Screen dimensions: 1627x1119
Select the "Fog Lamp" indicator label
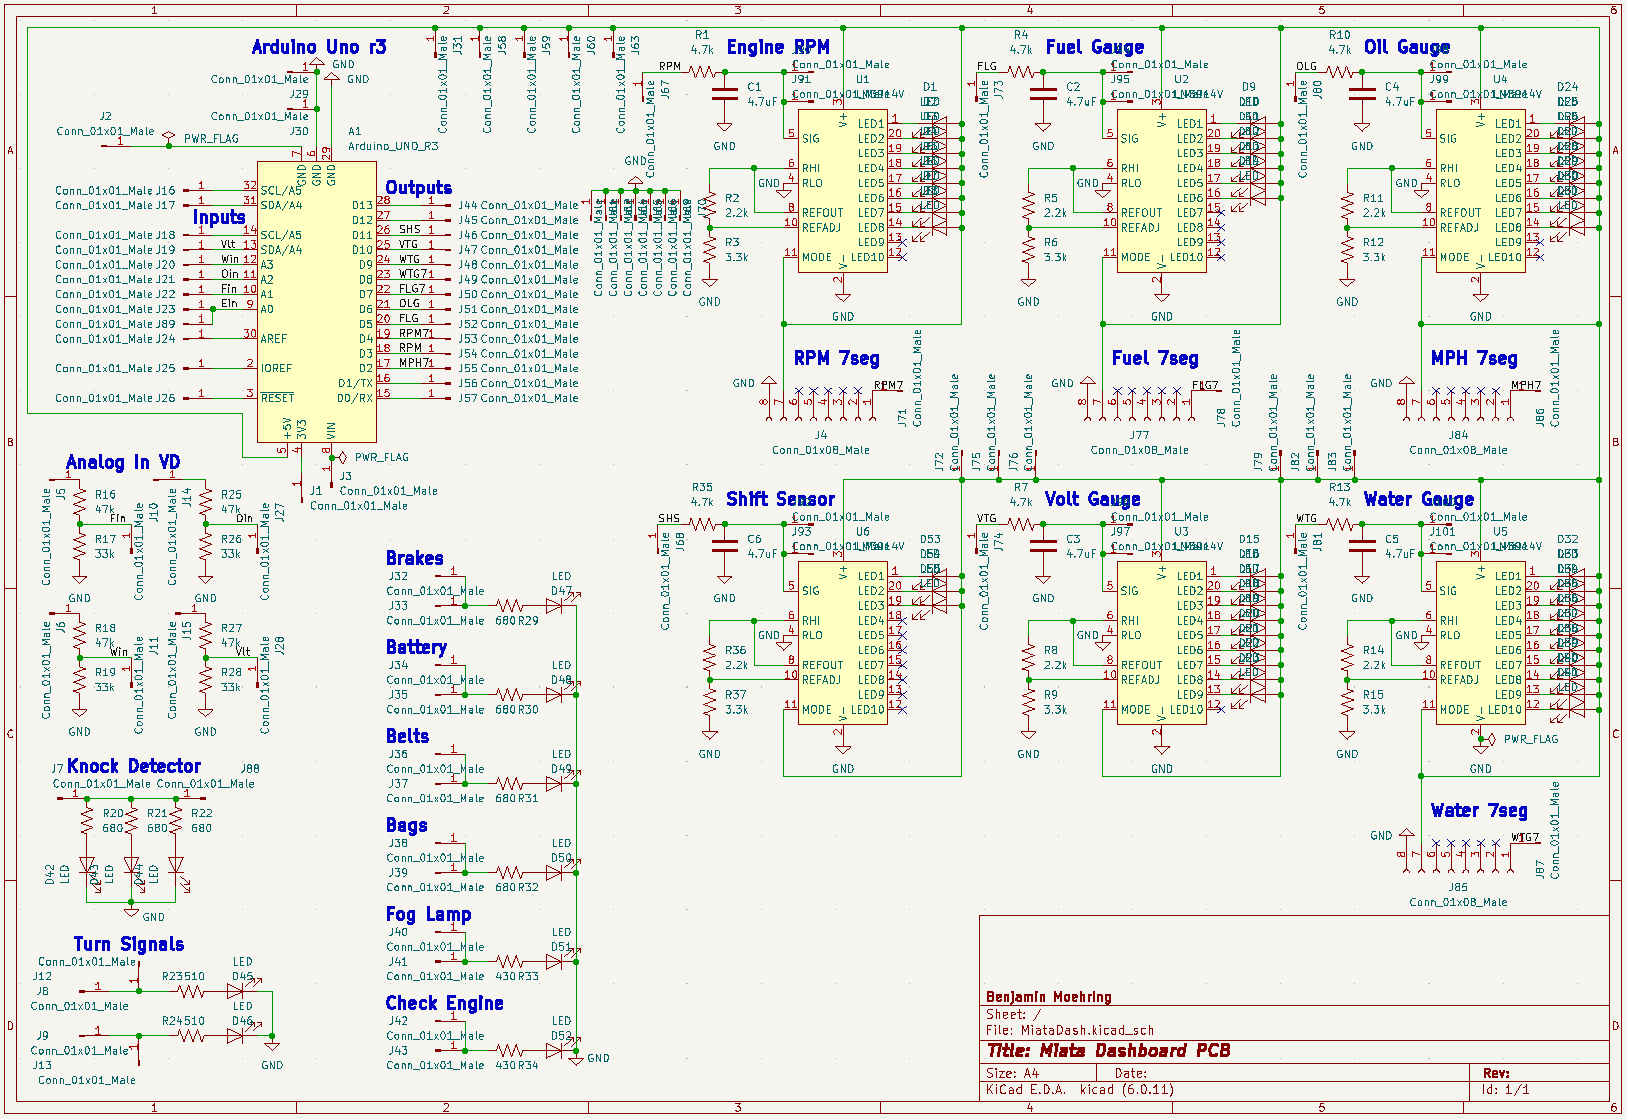(x=428, y=914)
